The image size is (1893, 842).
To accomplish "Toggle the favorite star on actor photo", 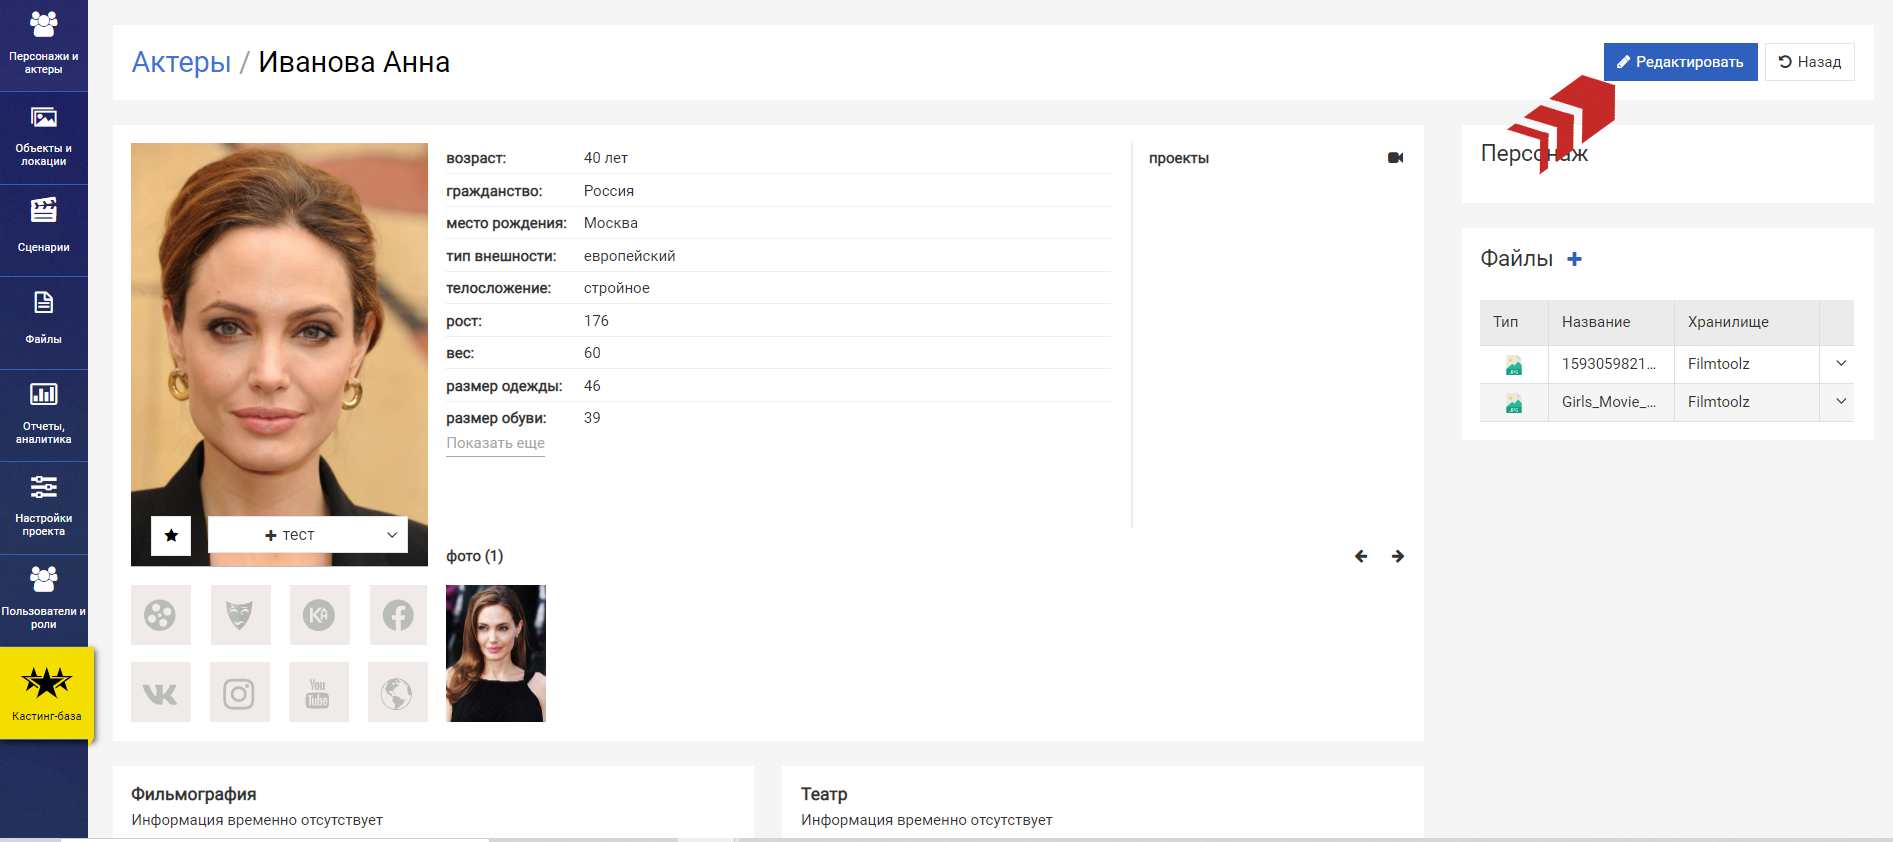I will click(x=171, y=535).
